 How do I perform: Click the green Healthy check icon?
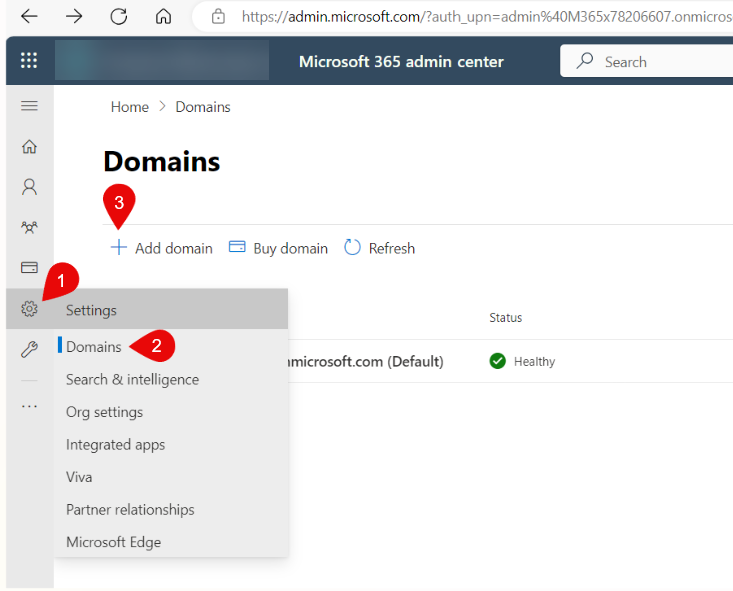(497, 361)
